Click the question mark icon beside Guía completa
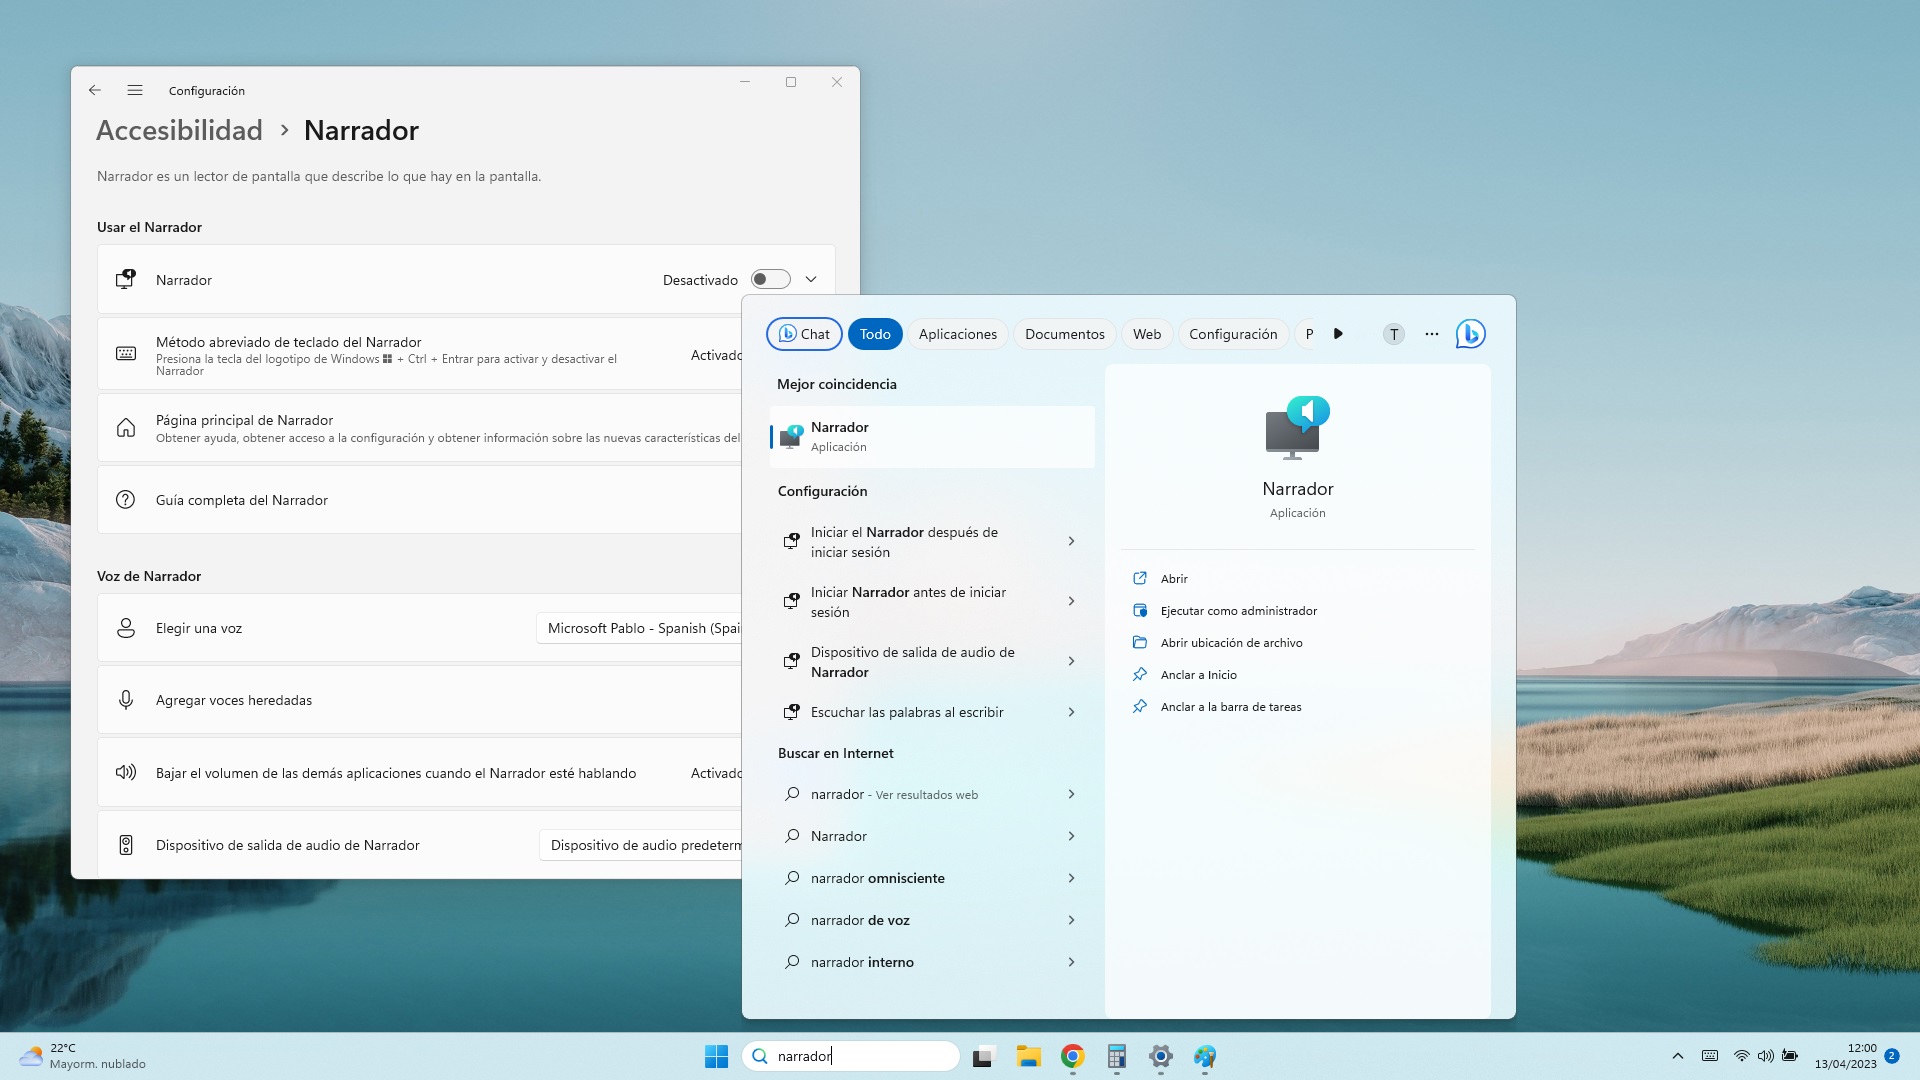The height and width of the screenshot is (1080, 1920). (x=126, y=500)
